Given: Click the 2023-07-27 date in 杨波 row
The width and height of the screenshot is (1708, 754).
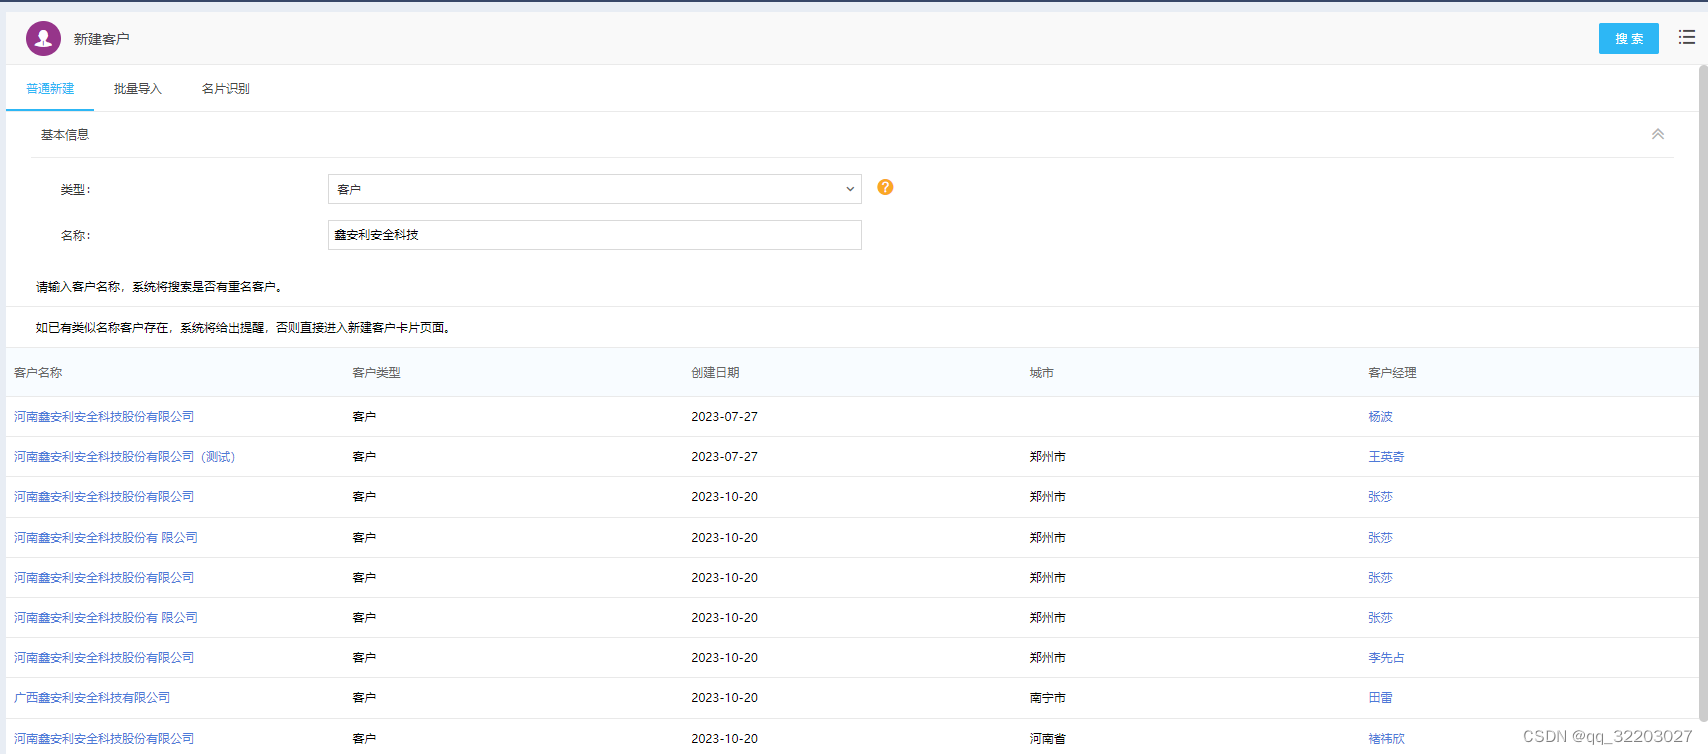Looking at the screenshot, I should point(724,416).
